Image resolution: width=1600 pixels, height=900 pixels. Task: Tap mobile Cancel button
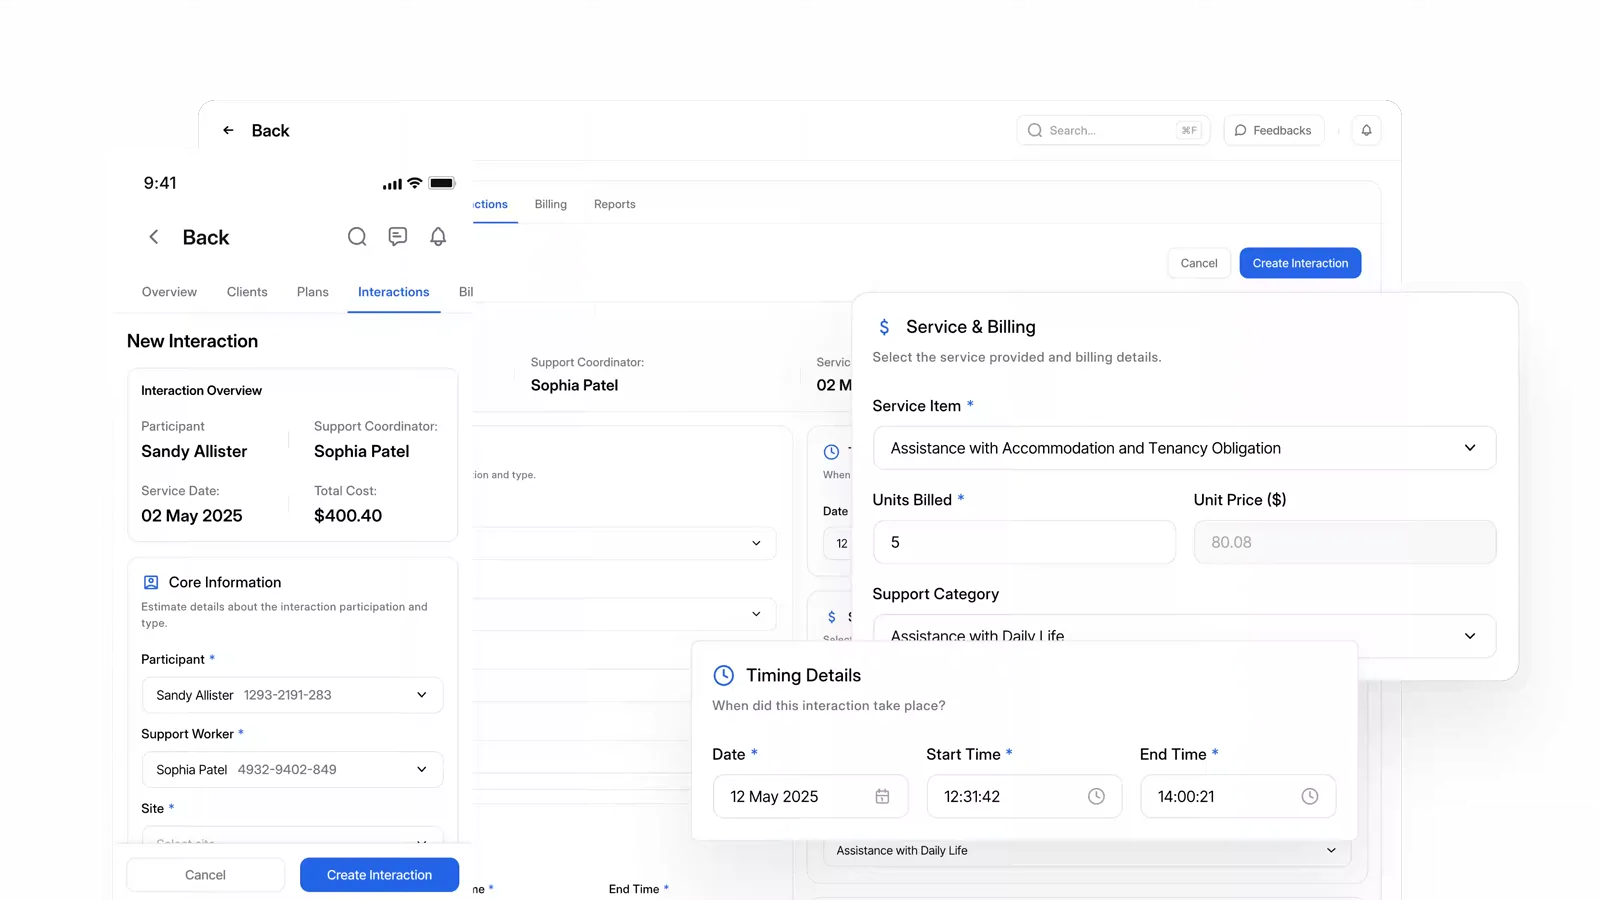click(x=205, y=875)
